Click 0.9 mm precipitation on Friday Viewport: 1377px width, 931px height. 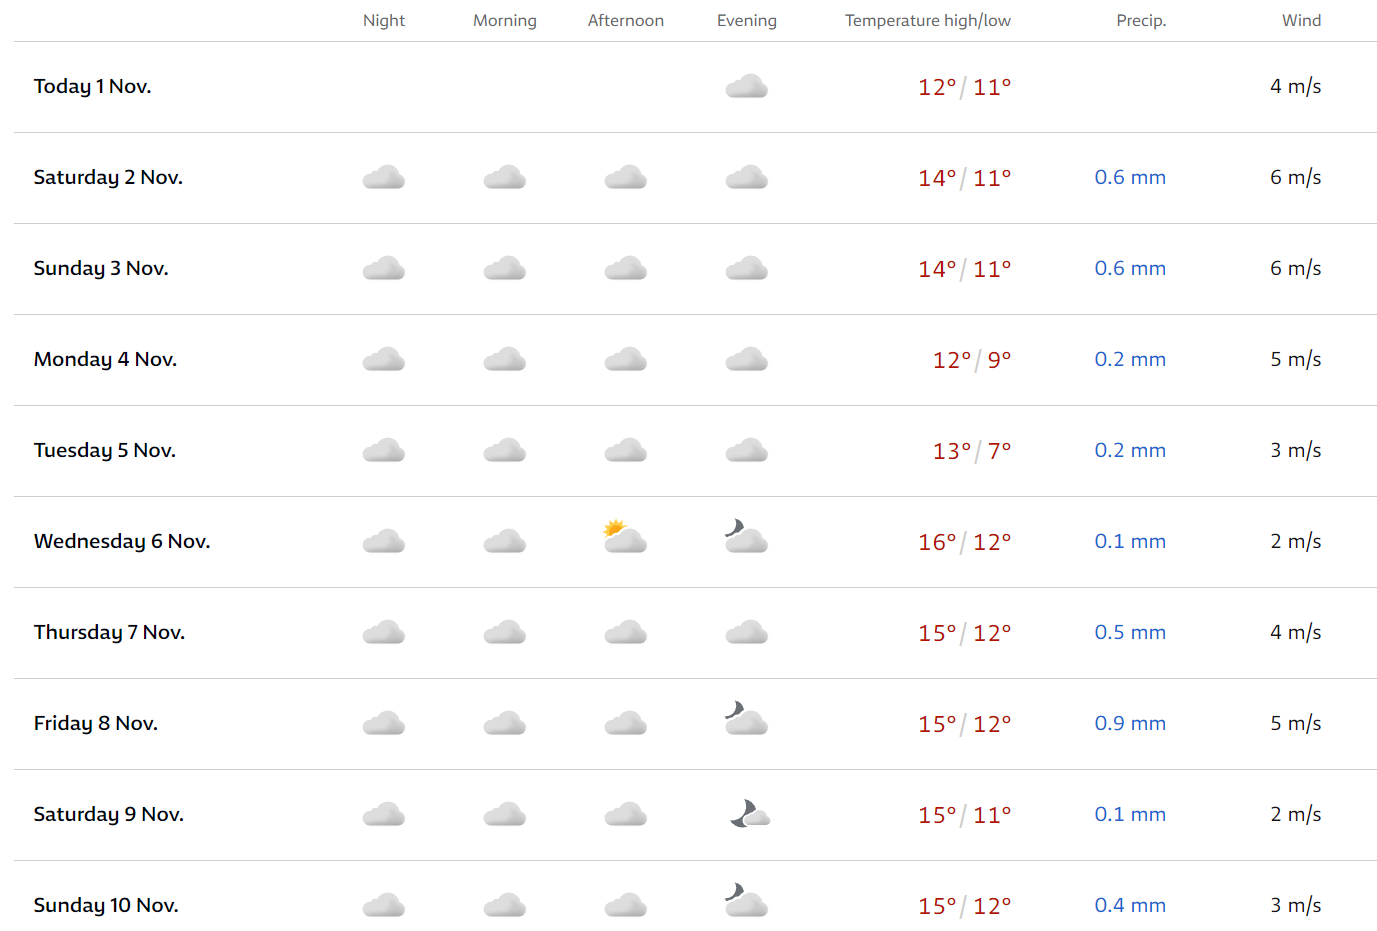(x=1130, y=724)
